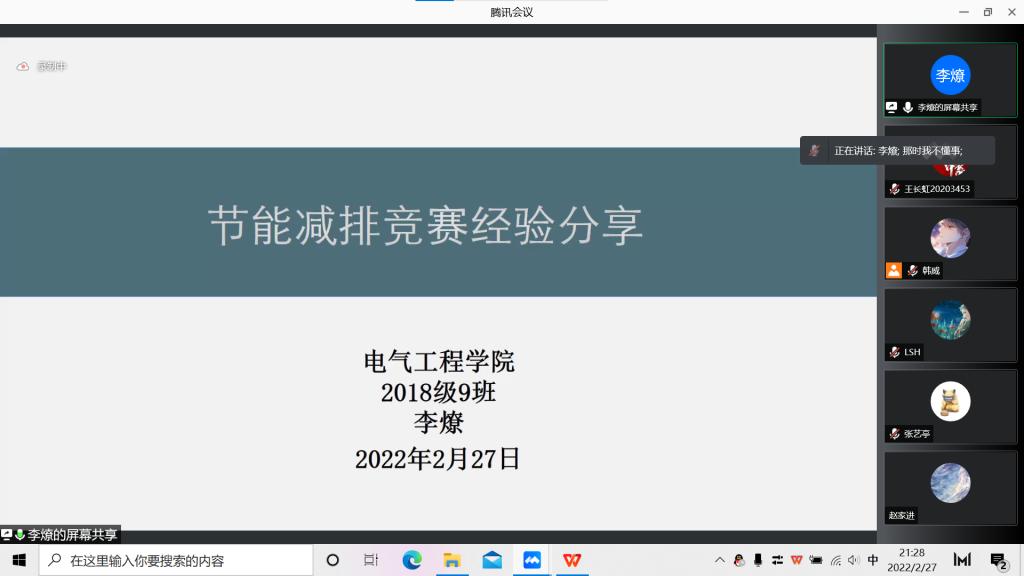Click the muted mic icon beside 王长虹20203453
Image resolution: width=1024 pixels, height=576 pixels.
(x=895, y=189)
